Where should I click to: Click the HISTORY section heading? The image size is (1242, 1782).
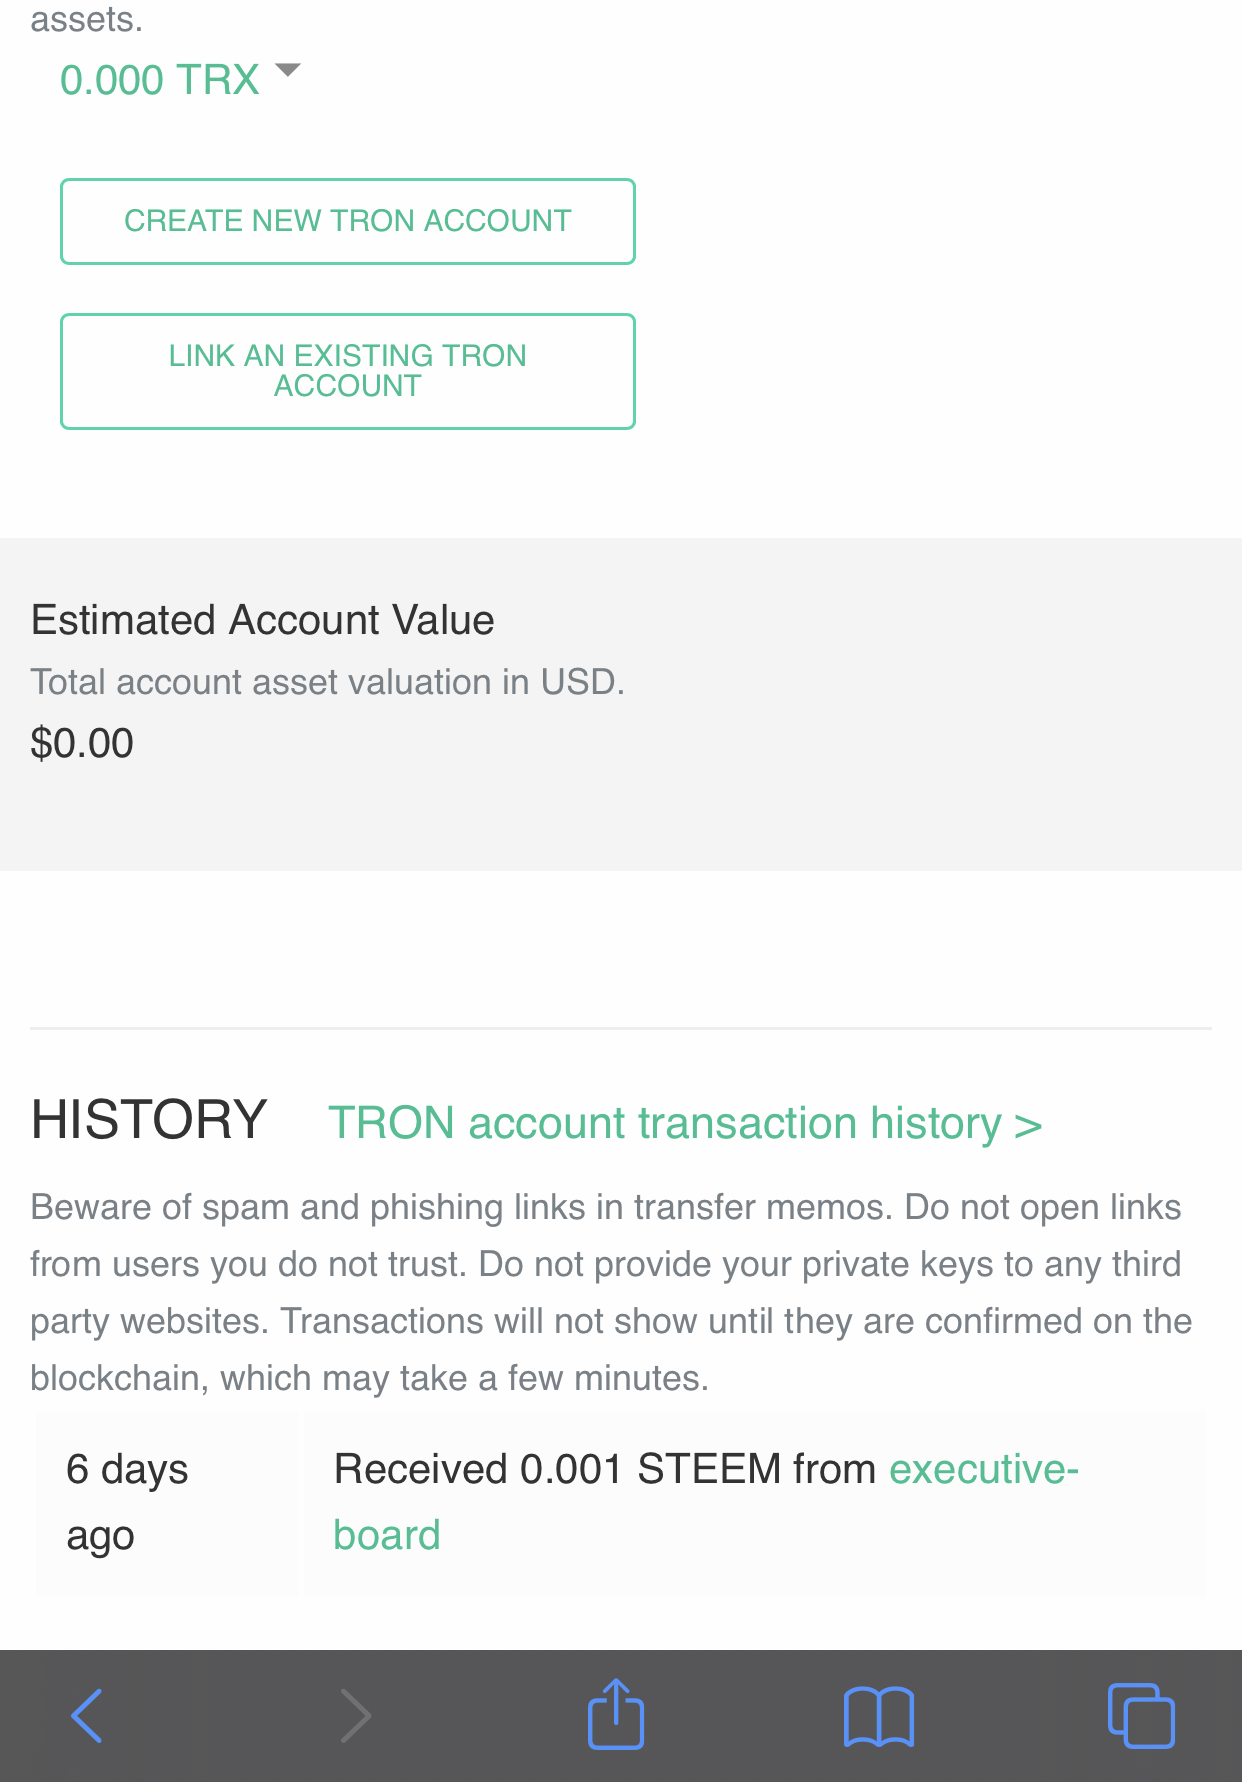[149, 1119]
